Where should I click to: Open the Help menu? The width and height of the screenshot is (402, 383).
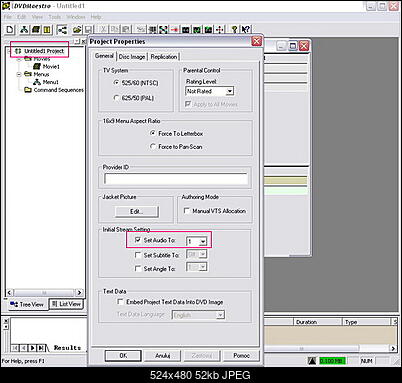96,17
